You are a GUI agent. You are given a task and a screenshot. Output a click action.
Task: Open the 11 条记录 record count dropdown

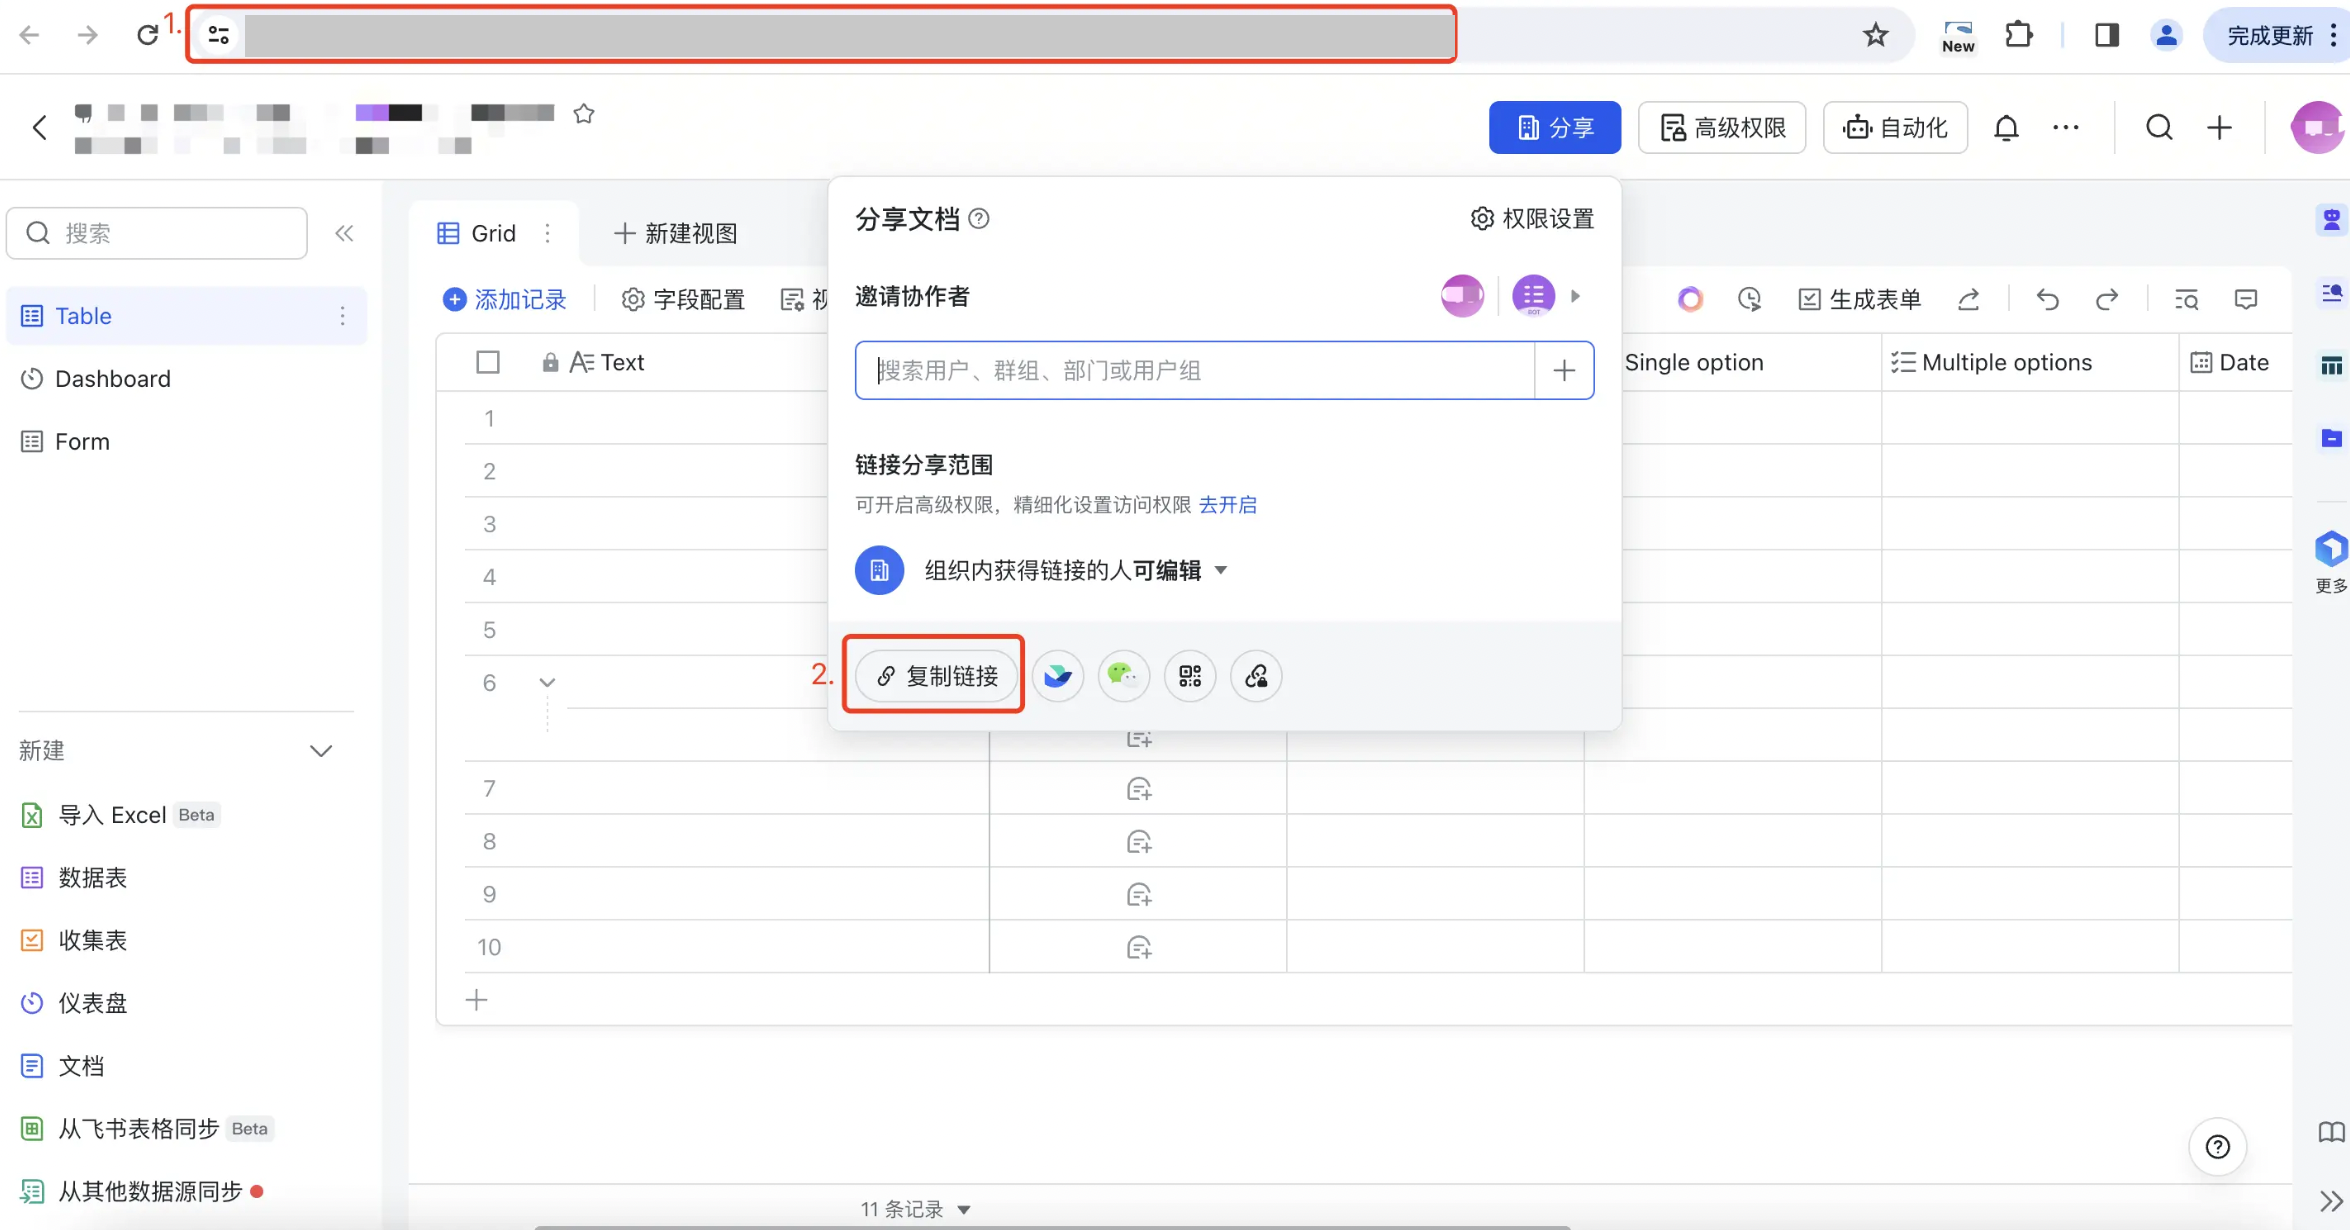click(x=915, y=1209)
